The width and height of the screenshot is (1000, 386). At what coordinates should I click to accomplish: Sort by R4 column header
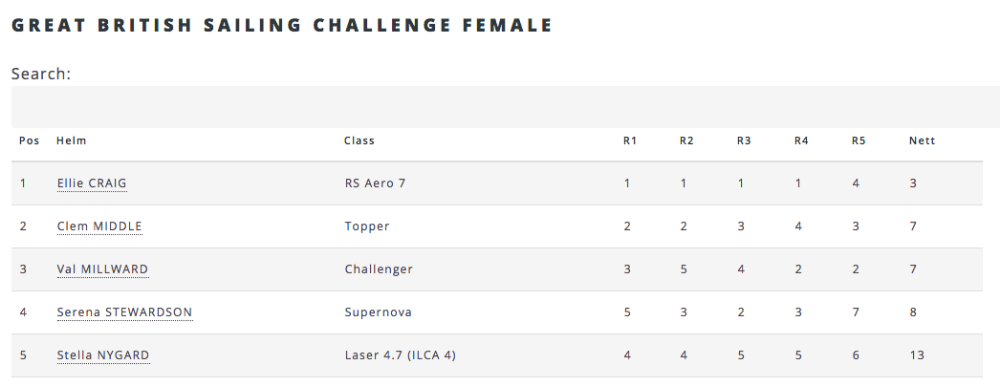pos(801,140)
